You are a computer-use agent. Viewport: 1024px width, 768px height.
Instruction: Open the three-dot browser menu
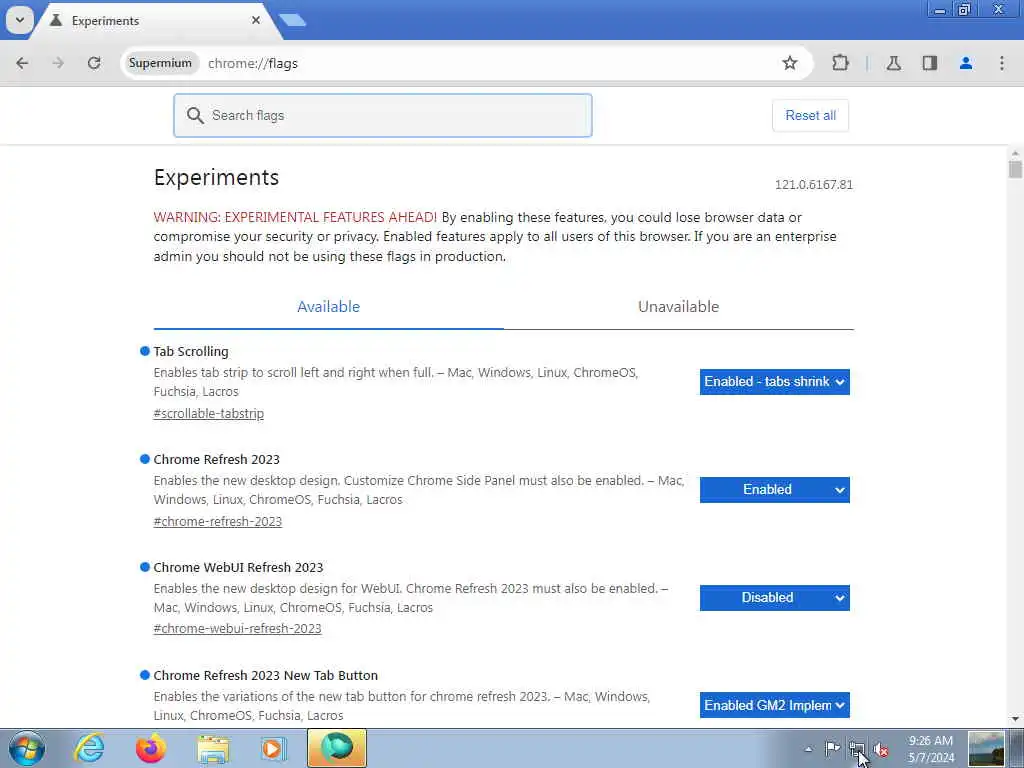(x=1002, y=63)
